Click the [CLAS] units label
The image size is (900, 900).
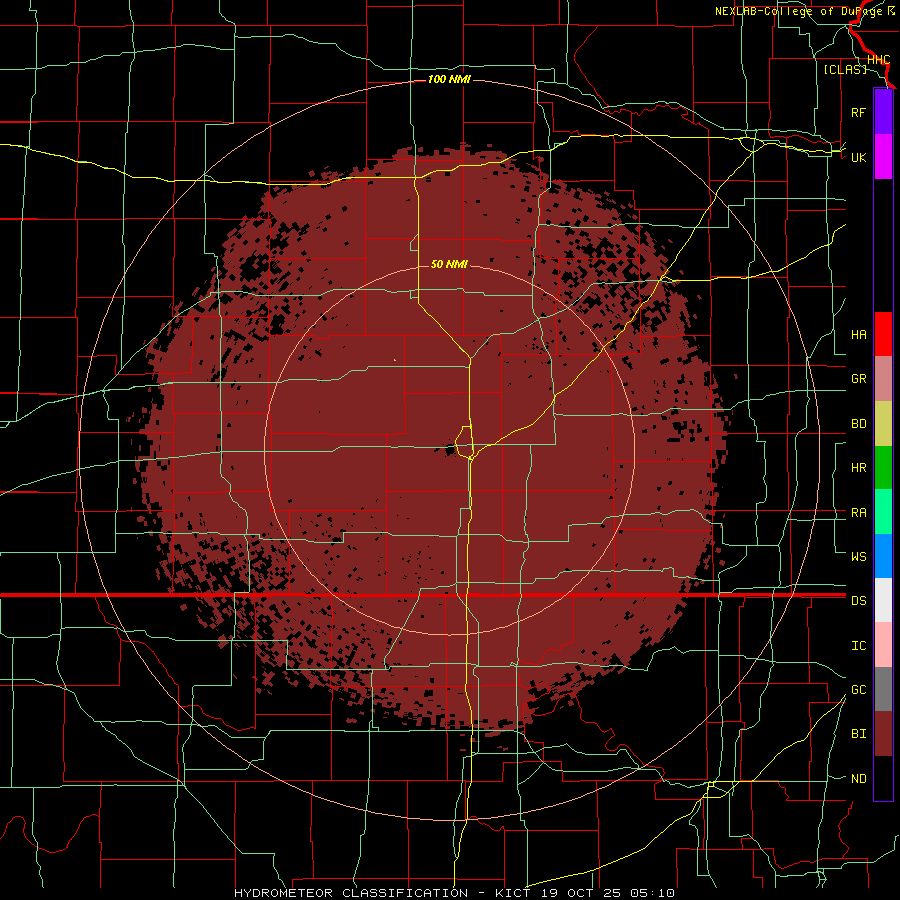tap(845, 69)
